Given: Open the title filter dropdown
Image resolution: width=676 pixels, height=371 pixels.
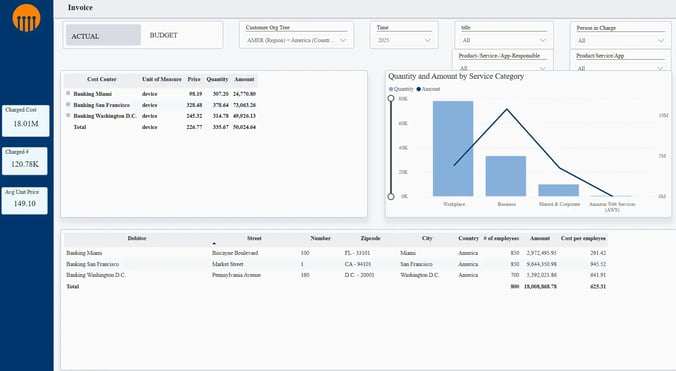Looking at the screenshot, I should (504, 40).
